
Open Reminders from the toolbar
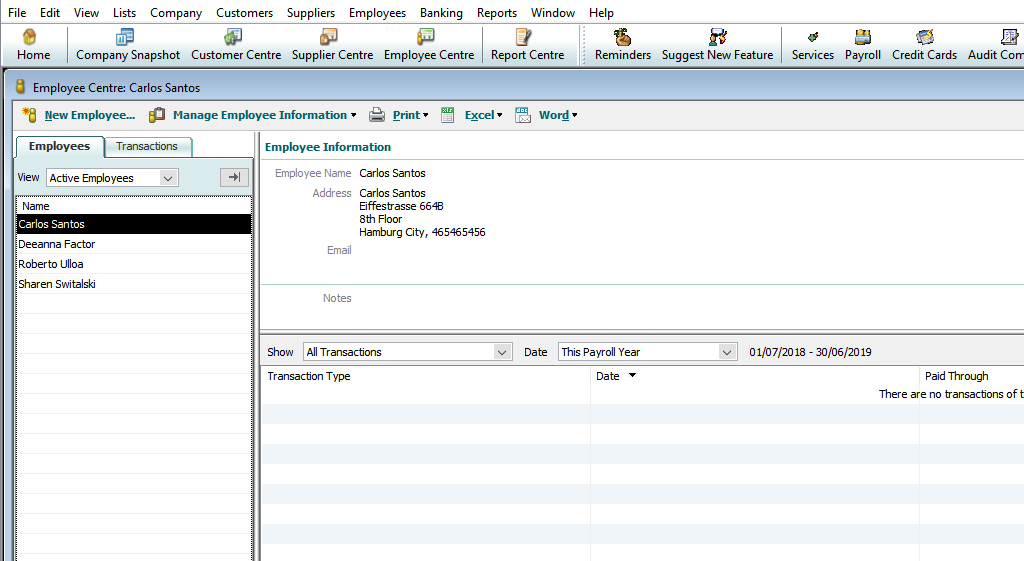coord(622,45)
